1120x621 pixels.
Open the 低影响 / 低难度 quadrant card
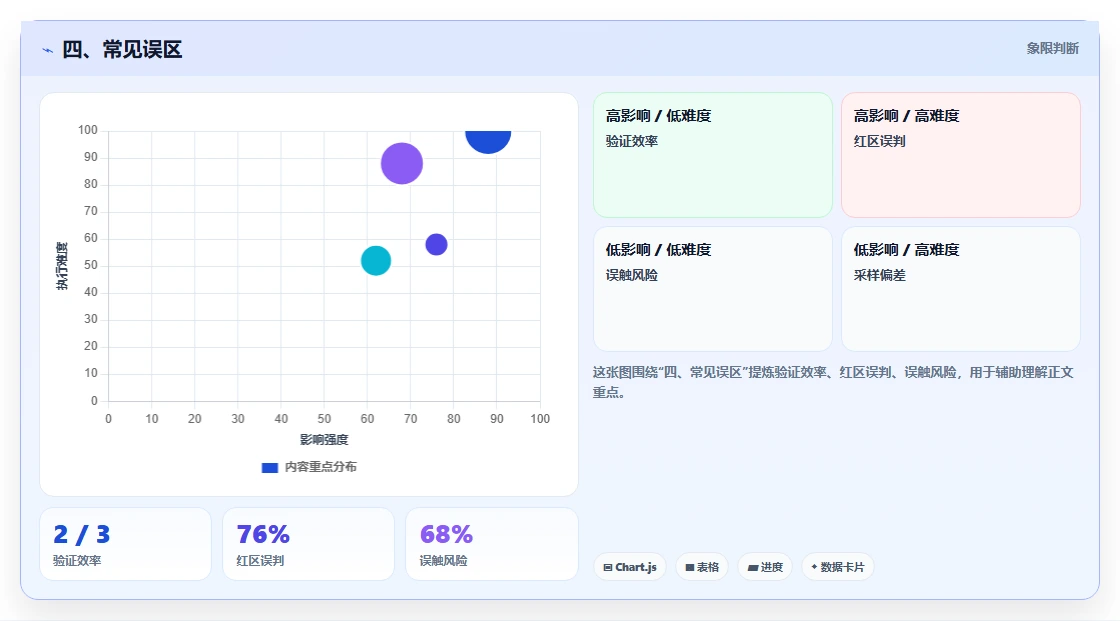coord(713,289)
